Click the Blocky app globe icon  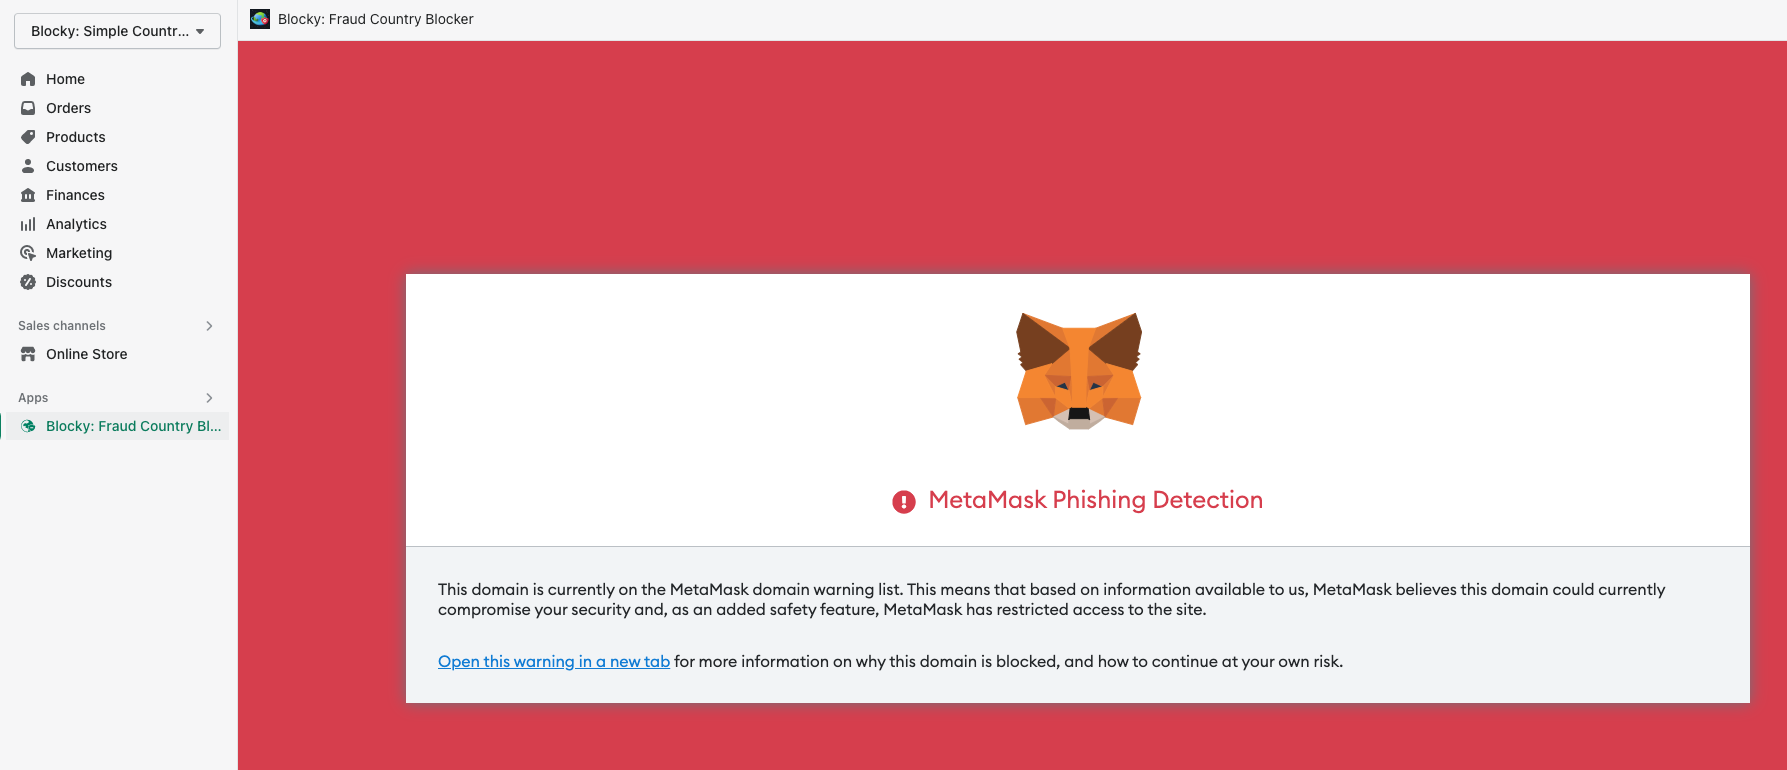[29, 425]
